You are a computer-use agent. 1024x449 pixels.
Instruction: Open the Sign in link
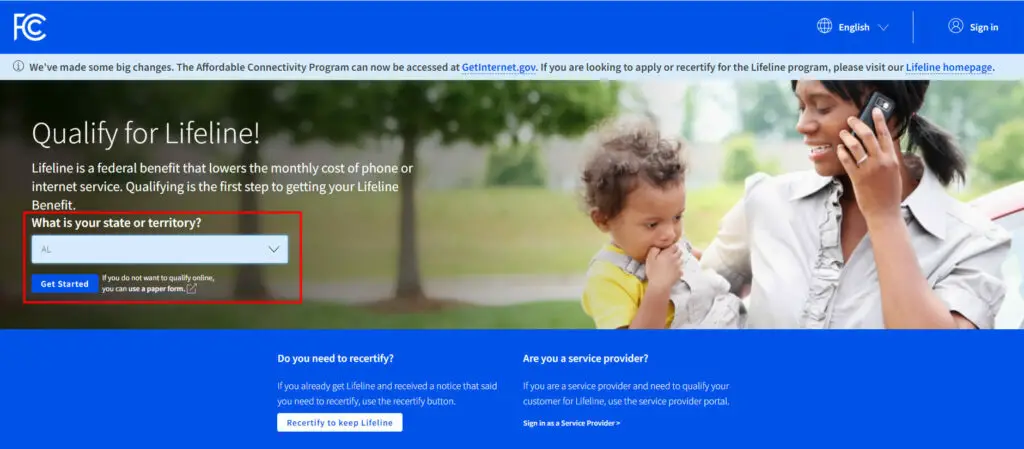[984, 27]
